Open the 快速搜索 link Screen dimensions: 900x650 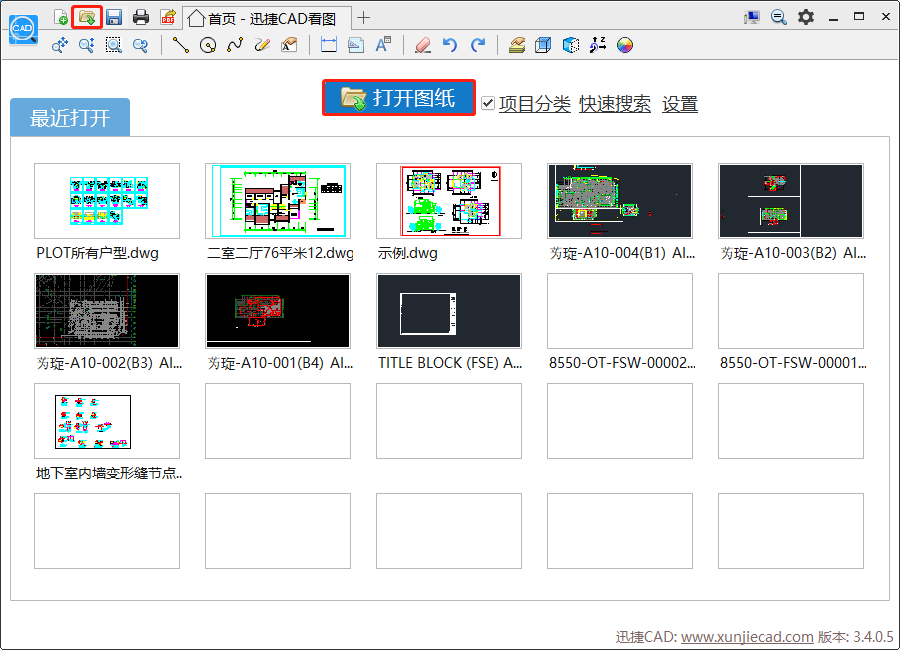point(615,104)
